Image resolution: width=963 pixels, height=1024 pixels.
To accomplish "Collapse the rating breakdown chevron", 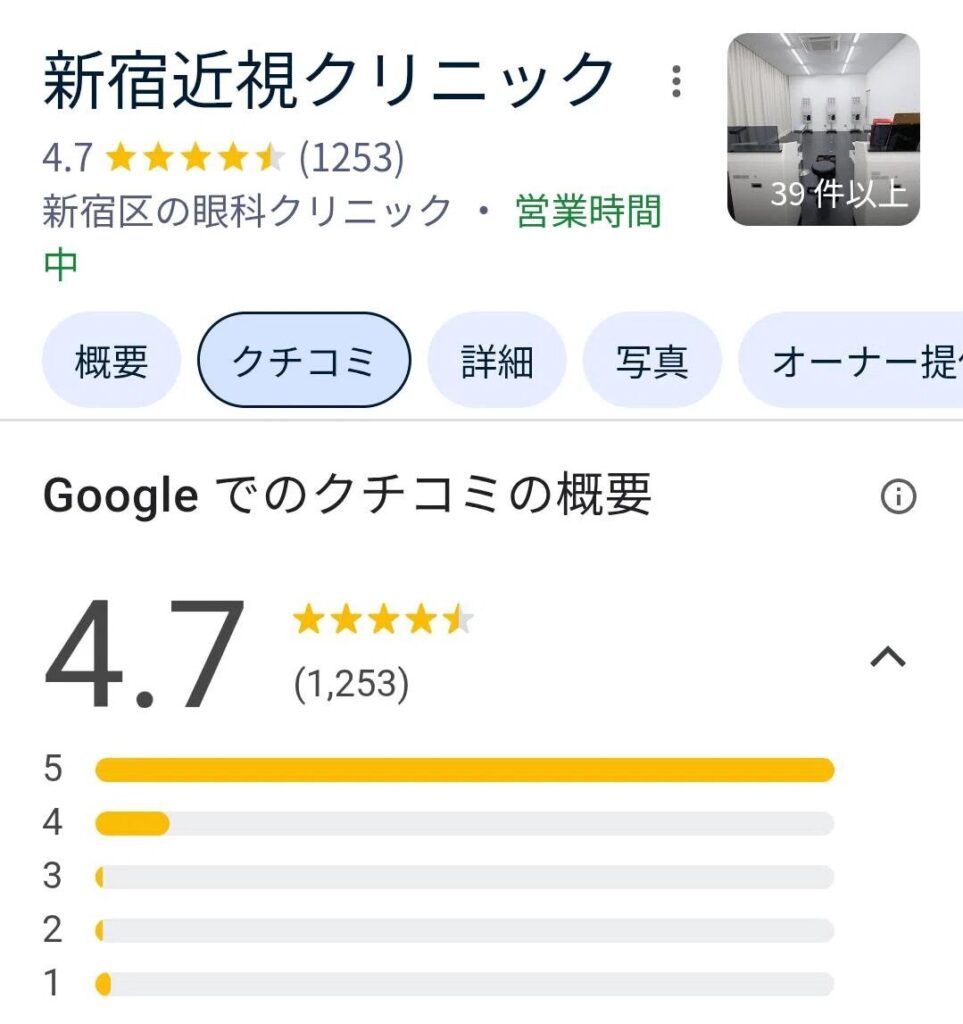I will pos(888,657).
